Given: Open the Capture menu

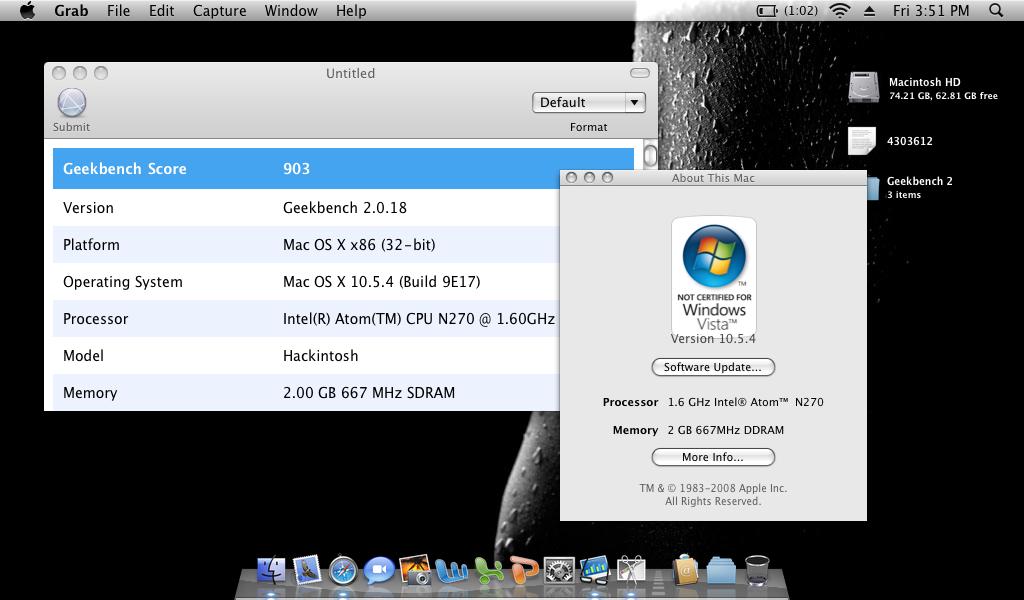Looking at the screenshot, I should (219, 10).
